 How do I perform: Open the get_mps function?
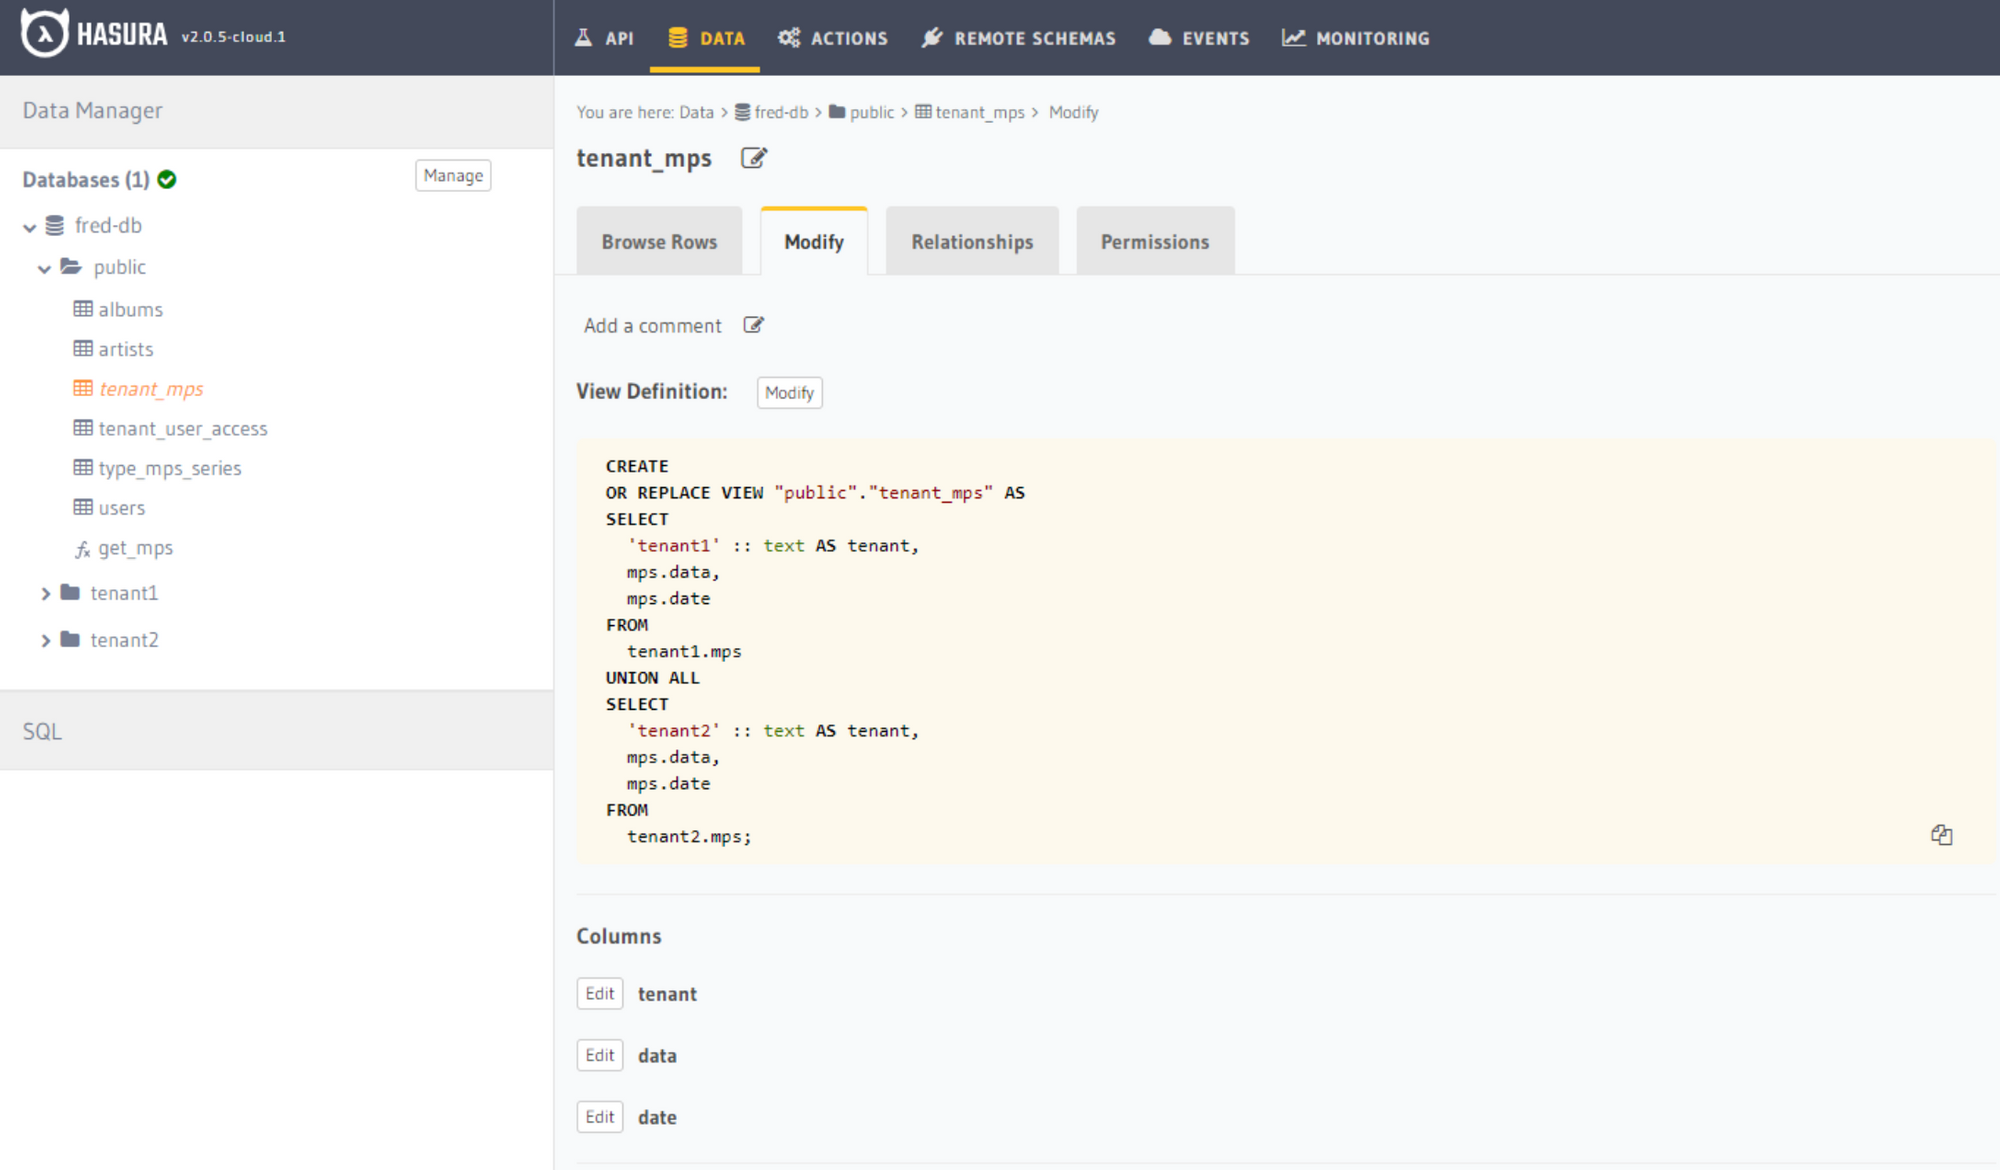(135, 548)
